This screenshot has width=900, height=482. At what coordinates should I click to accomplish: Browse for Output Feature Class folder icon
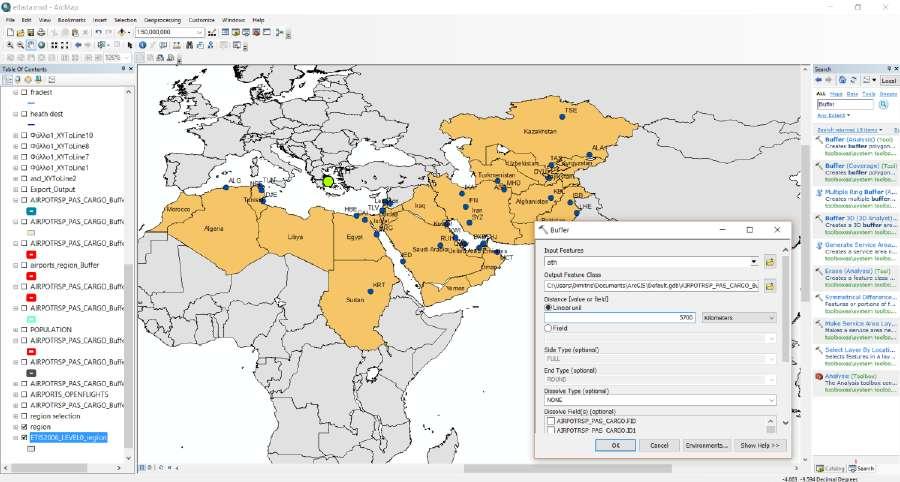770,286
